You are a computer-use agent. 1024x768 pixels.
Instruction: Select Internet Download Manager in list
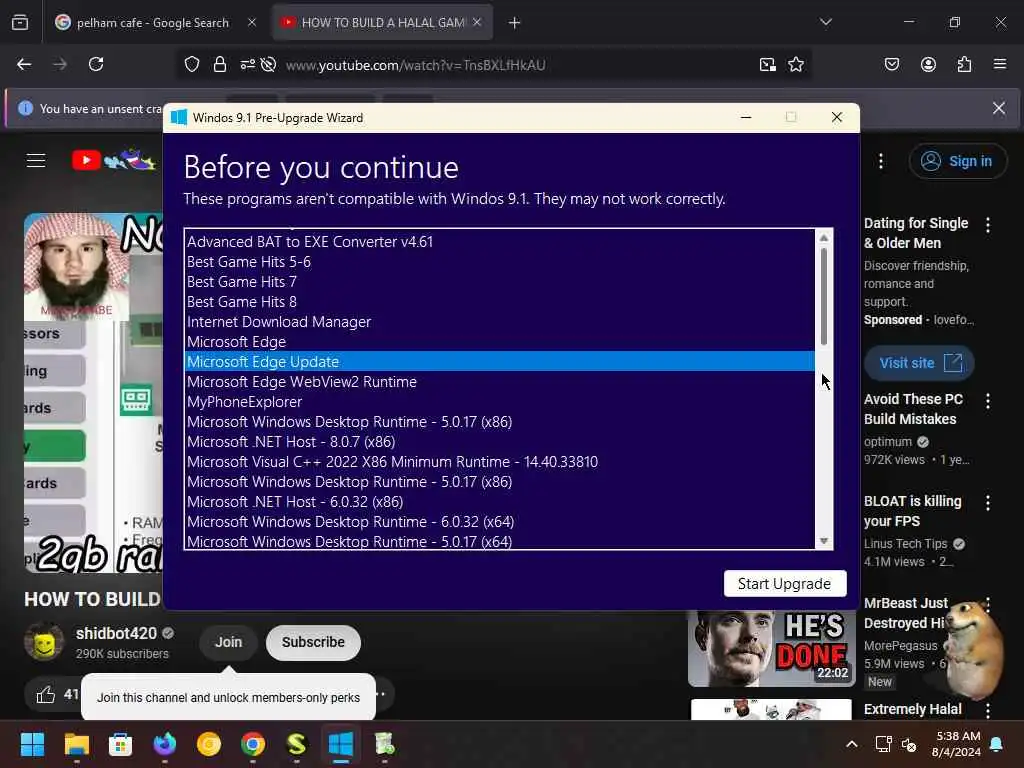pos(500,322)
